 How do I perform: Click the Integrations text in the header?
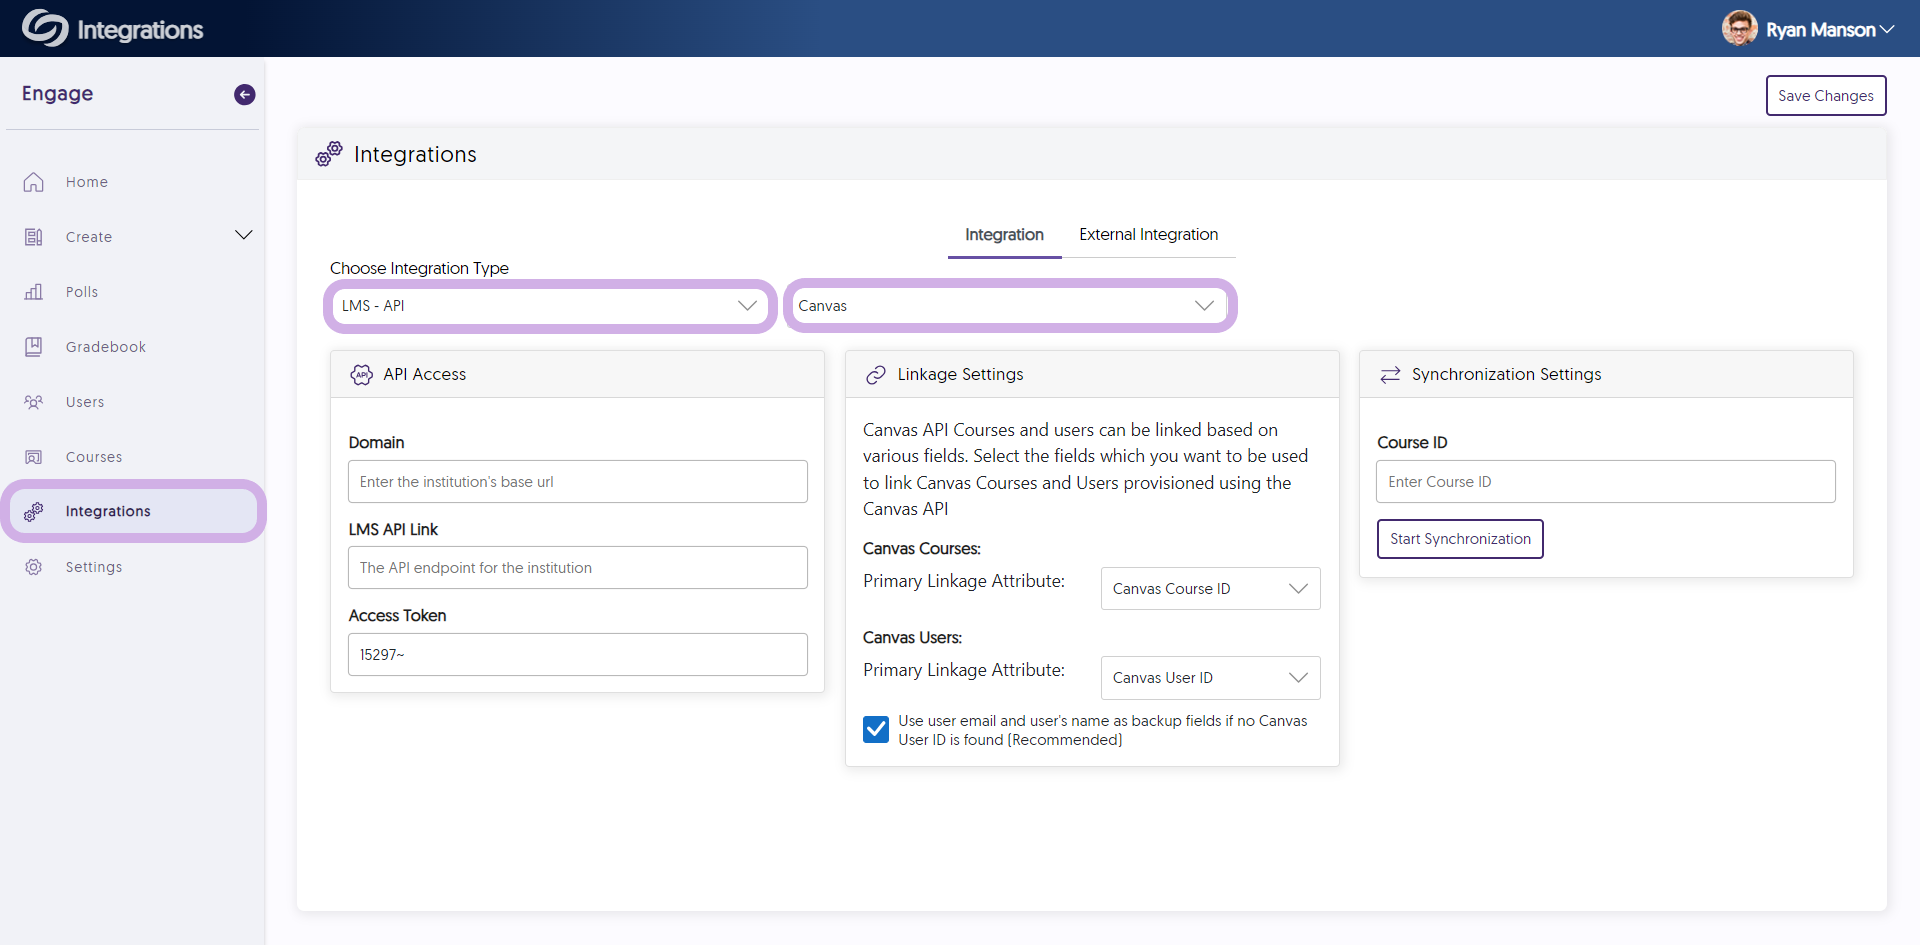[140, 30]
